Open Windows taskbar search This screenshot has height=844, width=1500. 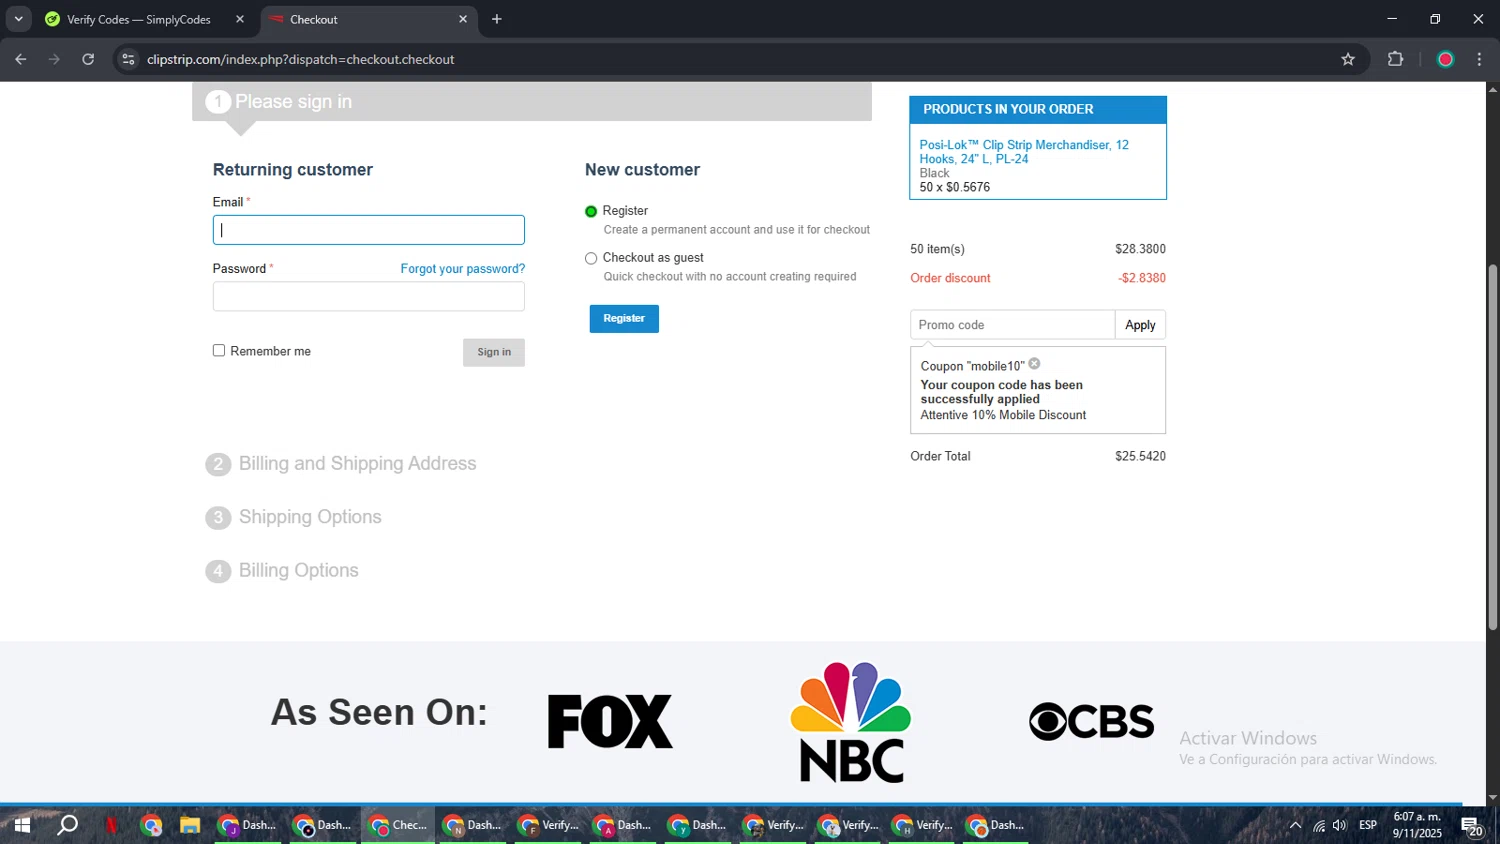click(67, 825)
